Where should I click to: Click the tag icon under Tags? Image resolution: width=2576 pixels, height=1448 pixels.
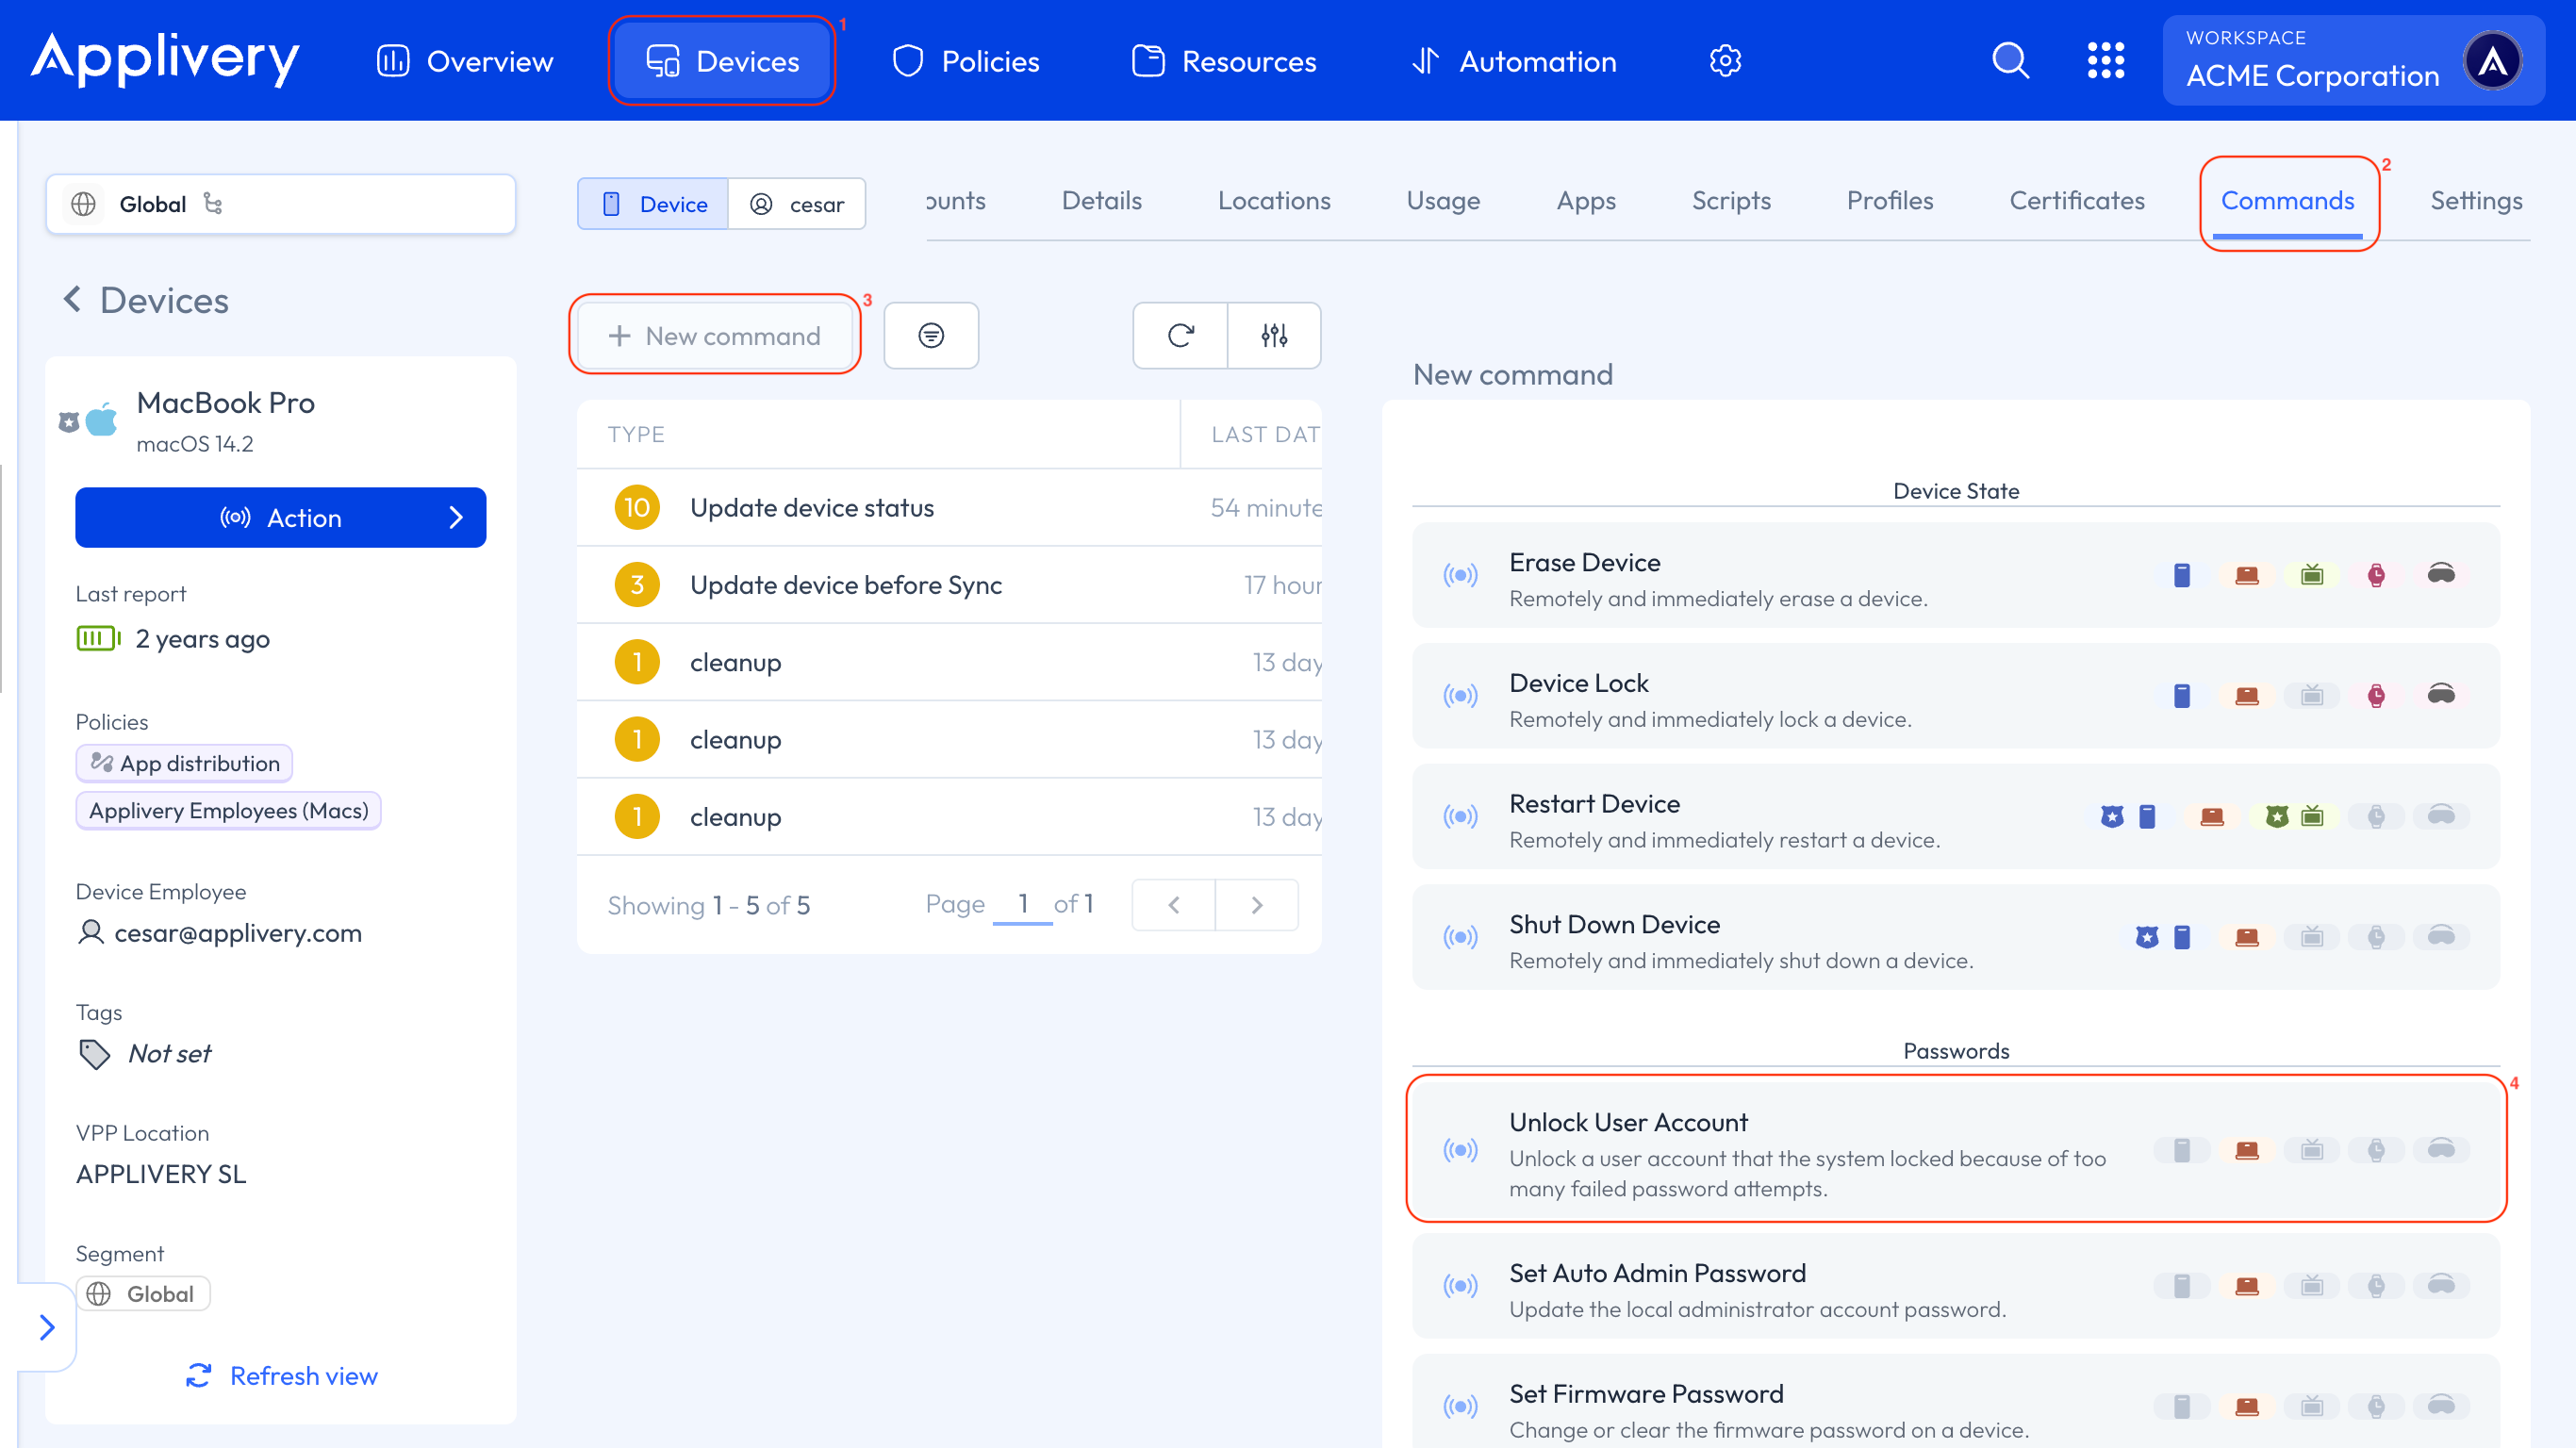[x=95, y=1054]
